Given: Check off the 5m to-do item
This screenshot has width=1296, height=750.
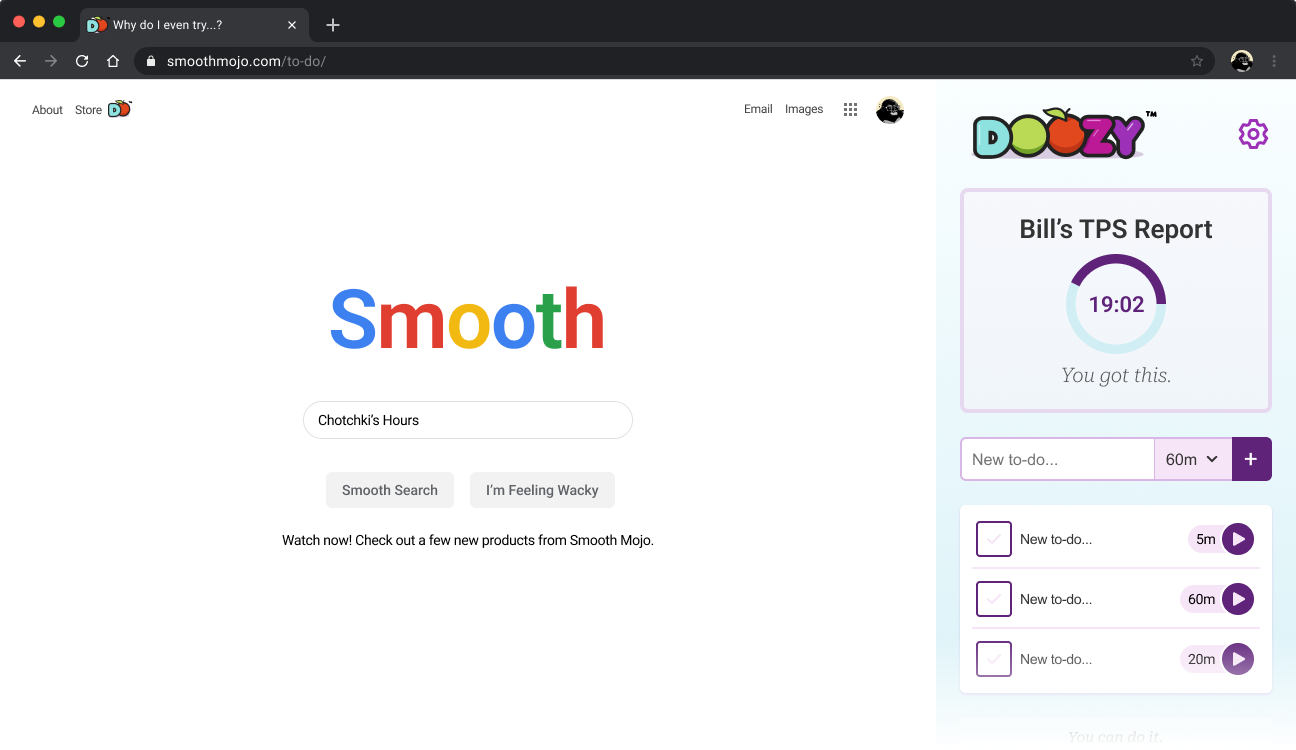Looking at the screenshot, I should tap(994, 539).
